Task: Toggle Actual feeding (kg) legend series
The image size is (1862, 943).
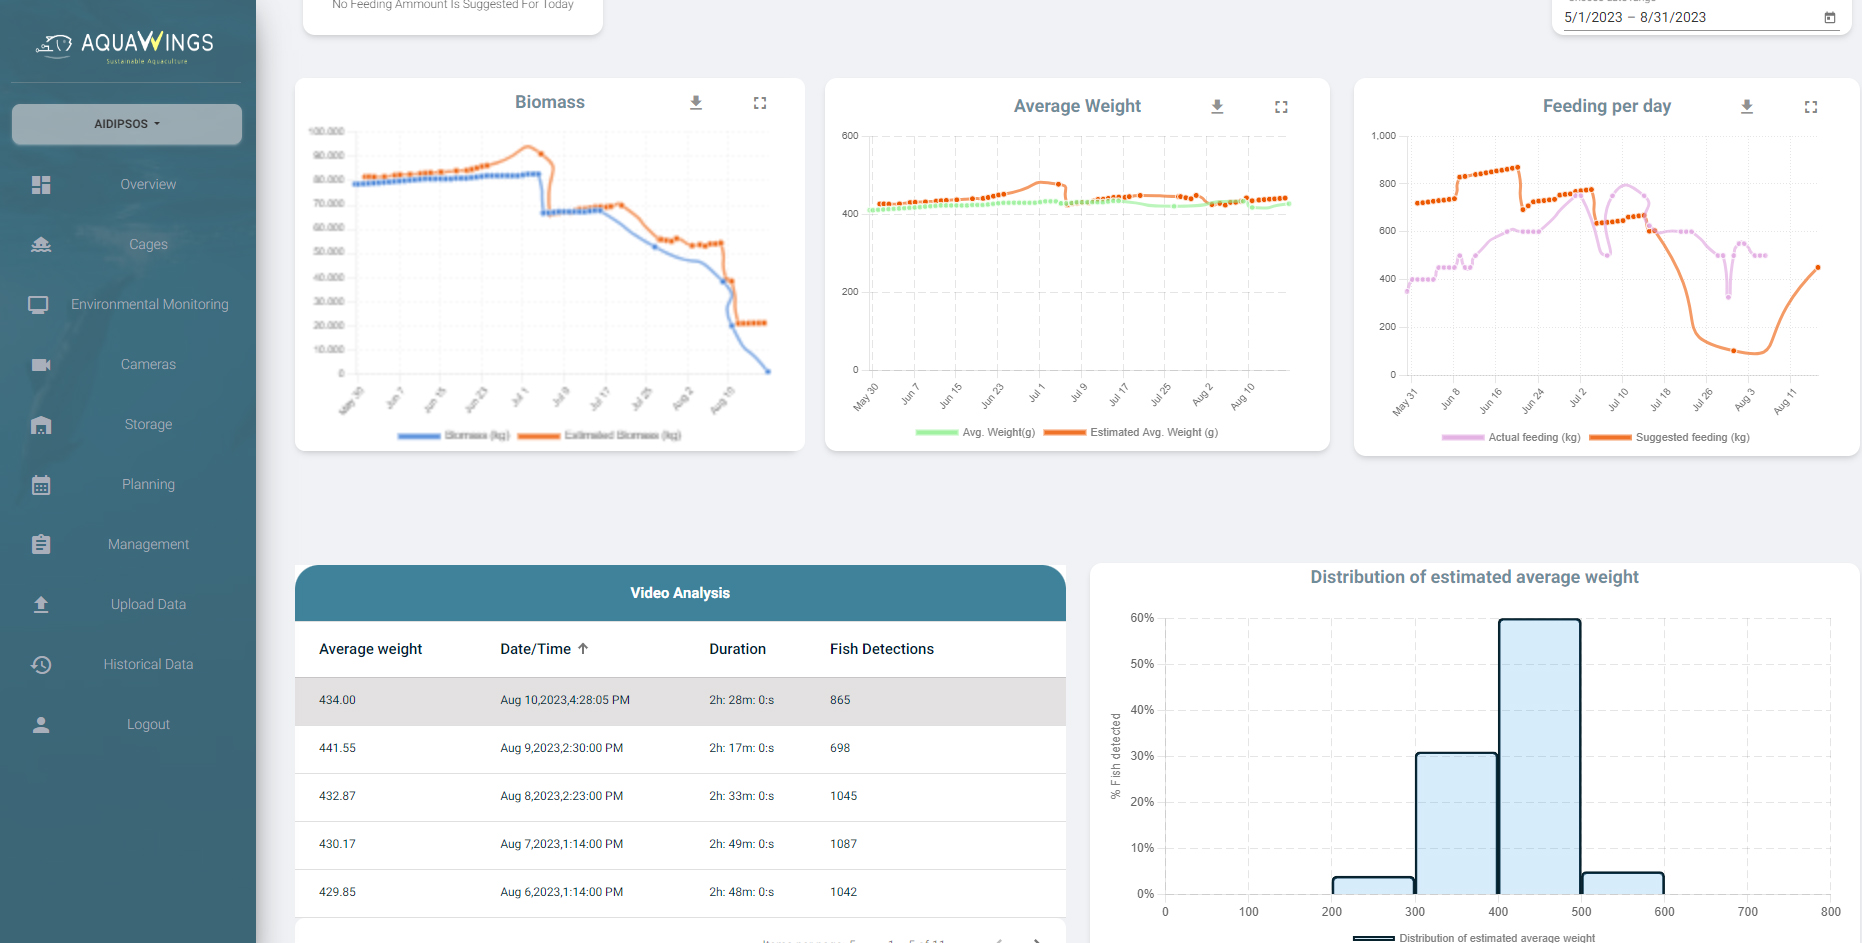Action: pyautogui.click(x=1511, y=437)
